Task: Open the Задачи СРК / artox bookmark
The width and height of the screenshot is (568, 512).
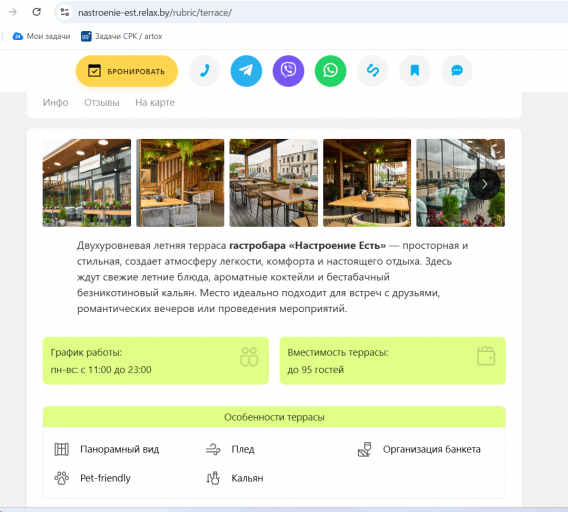Action: 122,36
